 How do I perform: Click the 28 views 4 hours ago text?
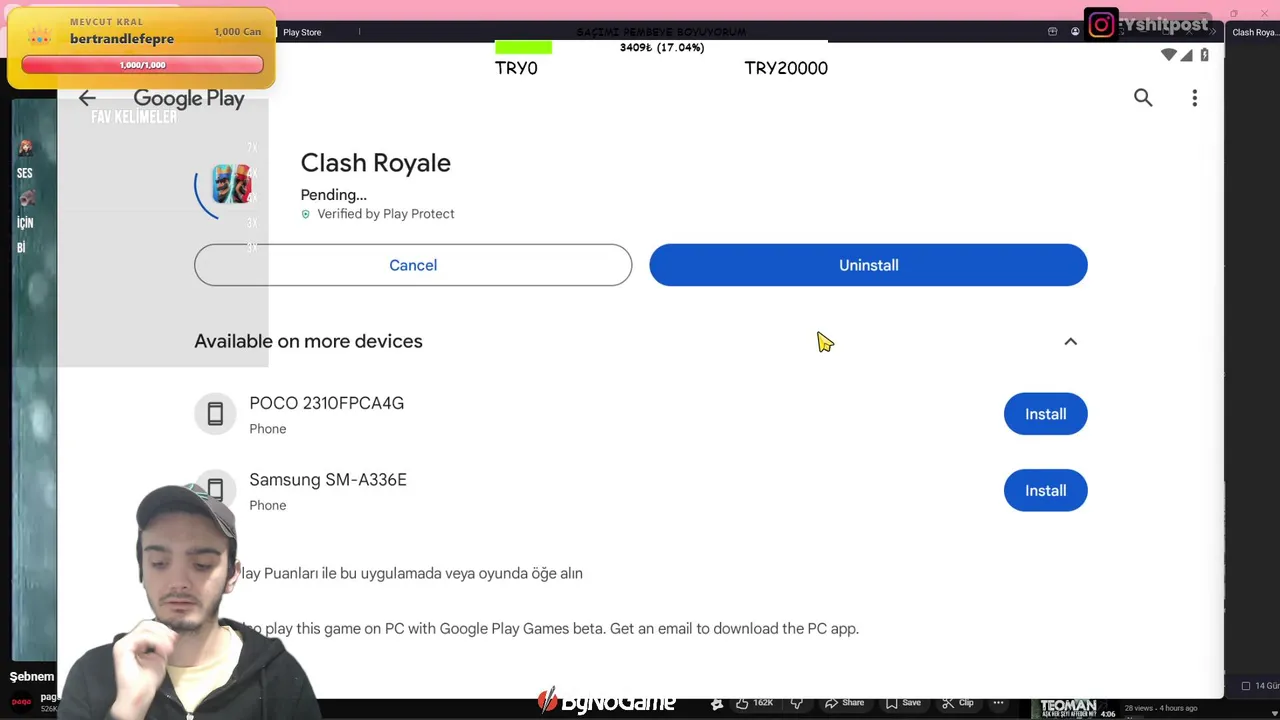click(1161, 708)
